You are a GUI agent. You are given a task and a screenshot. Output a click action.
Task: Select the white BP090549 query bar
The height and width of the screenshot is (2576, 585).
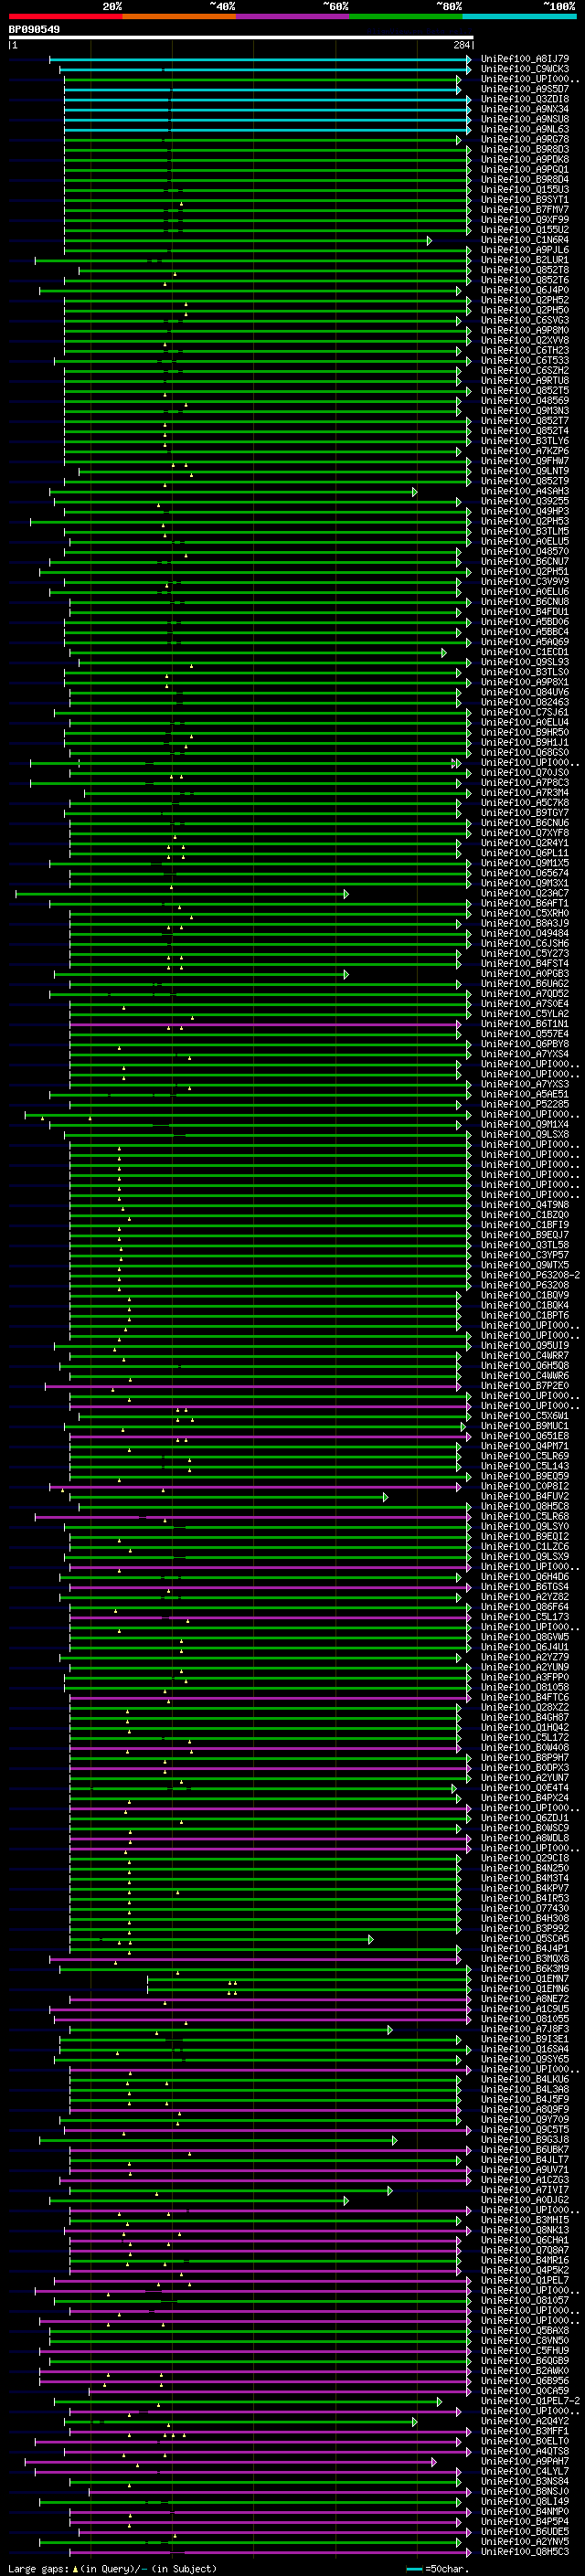tap(241, 38)
